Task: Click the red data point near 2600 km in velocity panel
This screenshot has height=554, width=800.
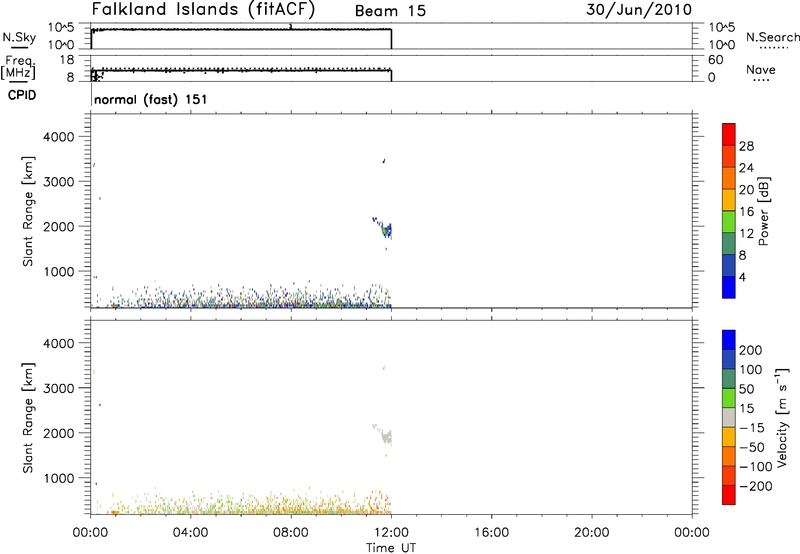Action: pos(100,405)
